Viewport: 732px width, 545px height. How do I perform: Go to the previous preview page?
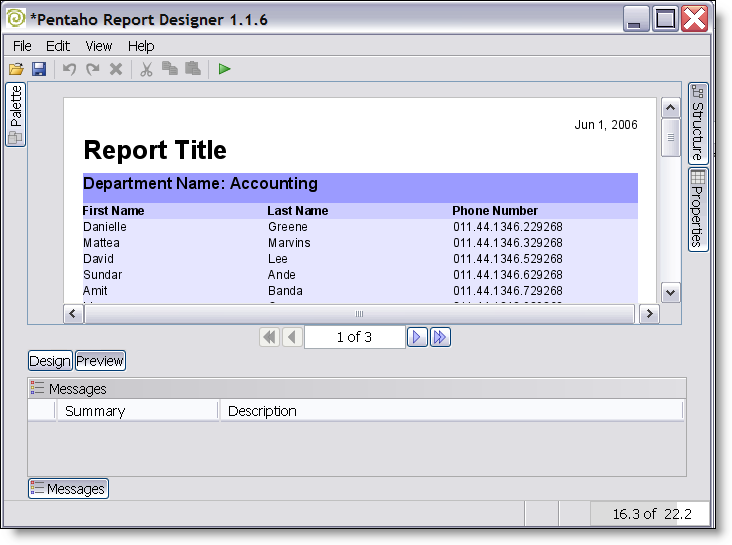pyautogui.click(x=292, y=337)
